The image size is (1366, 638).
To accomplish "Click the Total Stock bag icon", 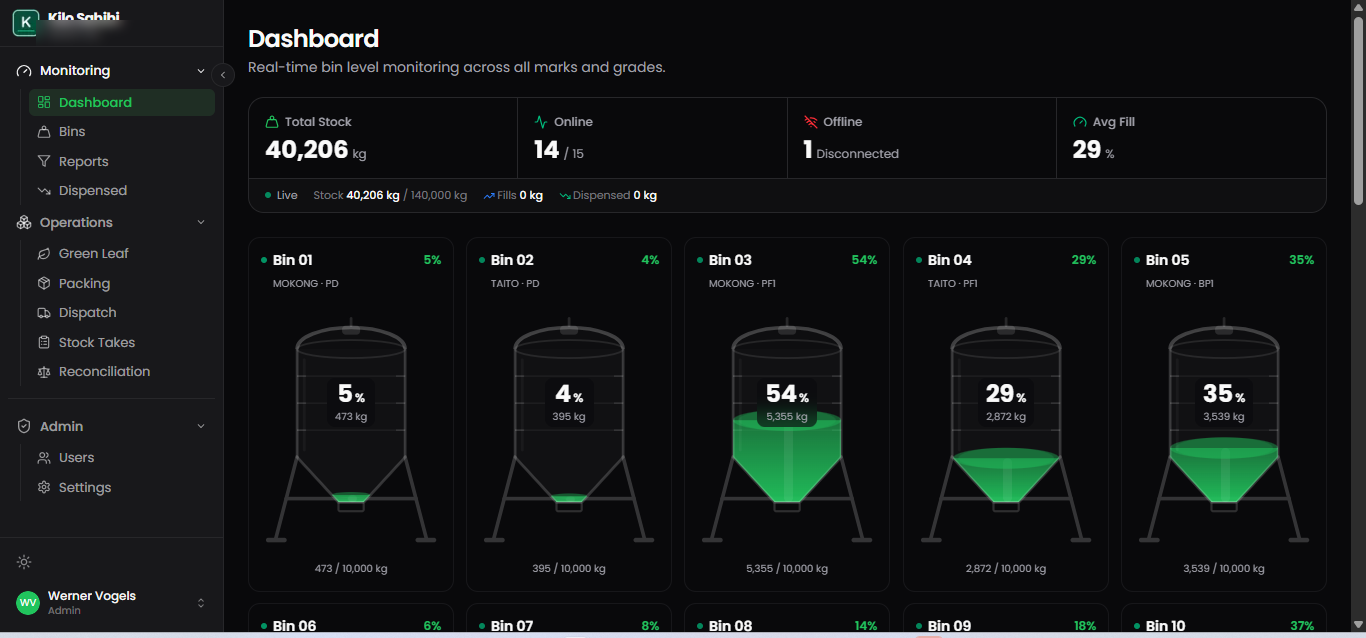I will click(272, 122).
